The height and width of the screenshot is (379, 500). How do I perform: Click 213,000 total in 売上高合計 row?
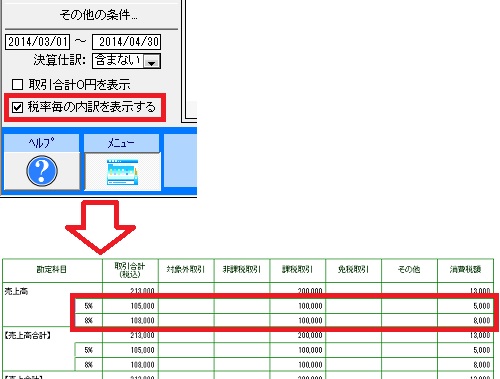pyautogui.click(x=142, y=335)
